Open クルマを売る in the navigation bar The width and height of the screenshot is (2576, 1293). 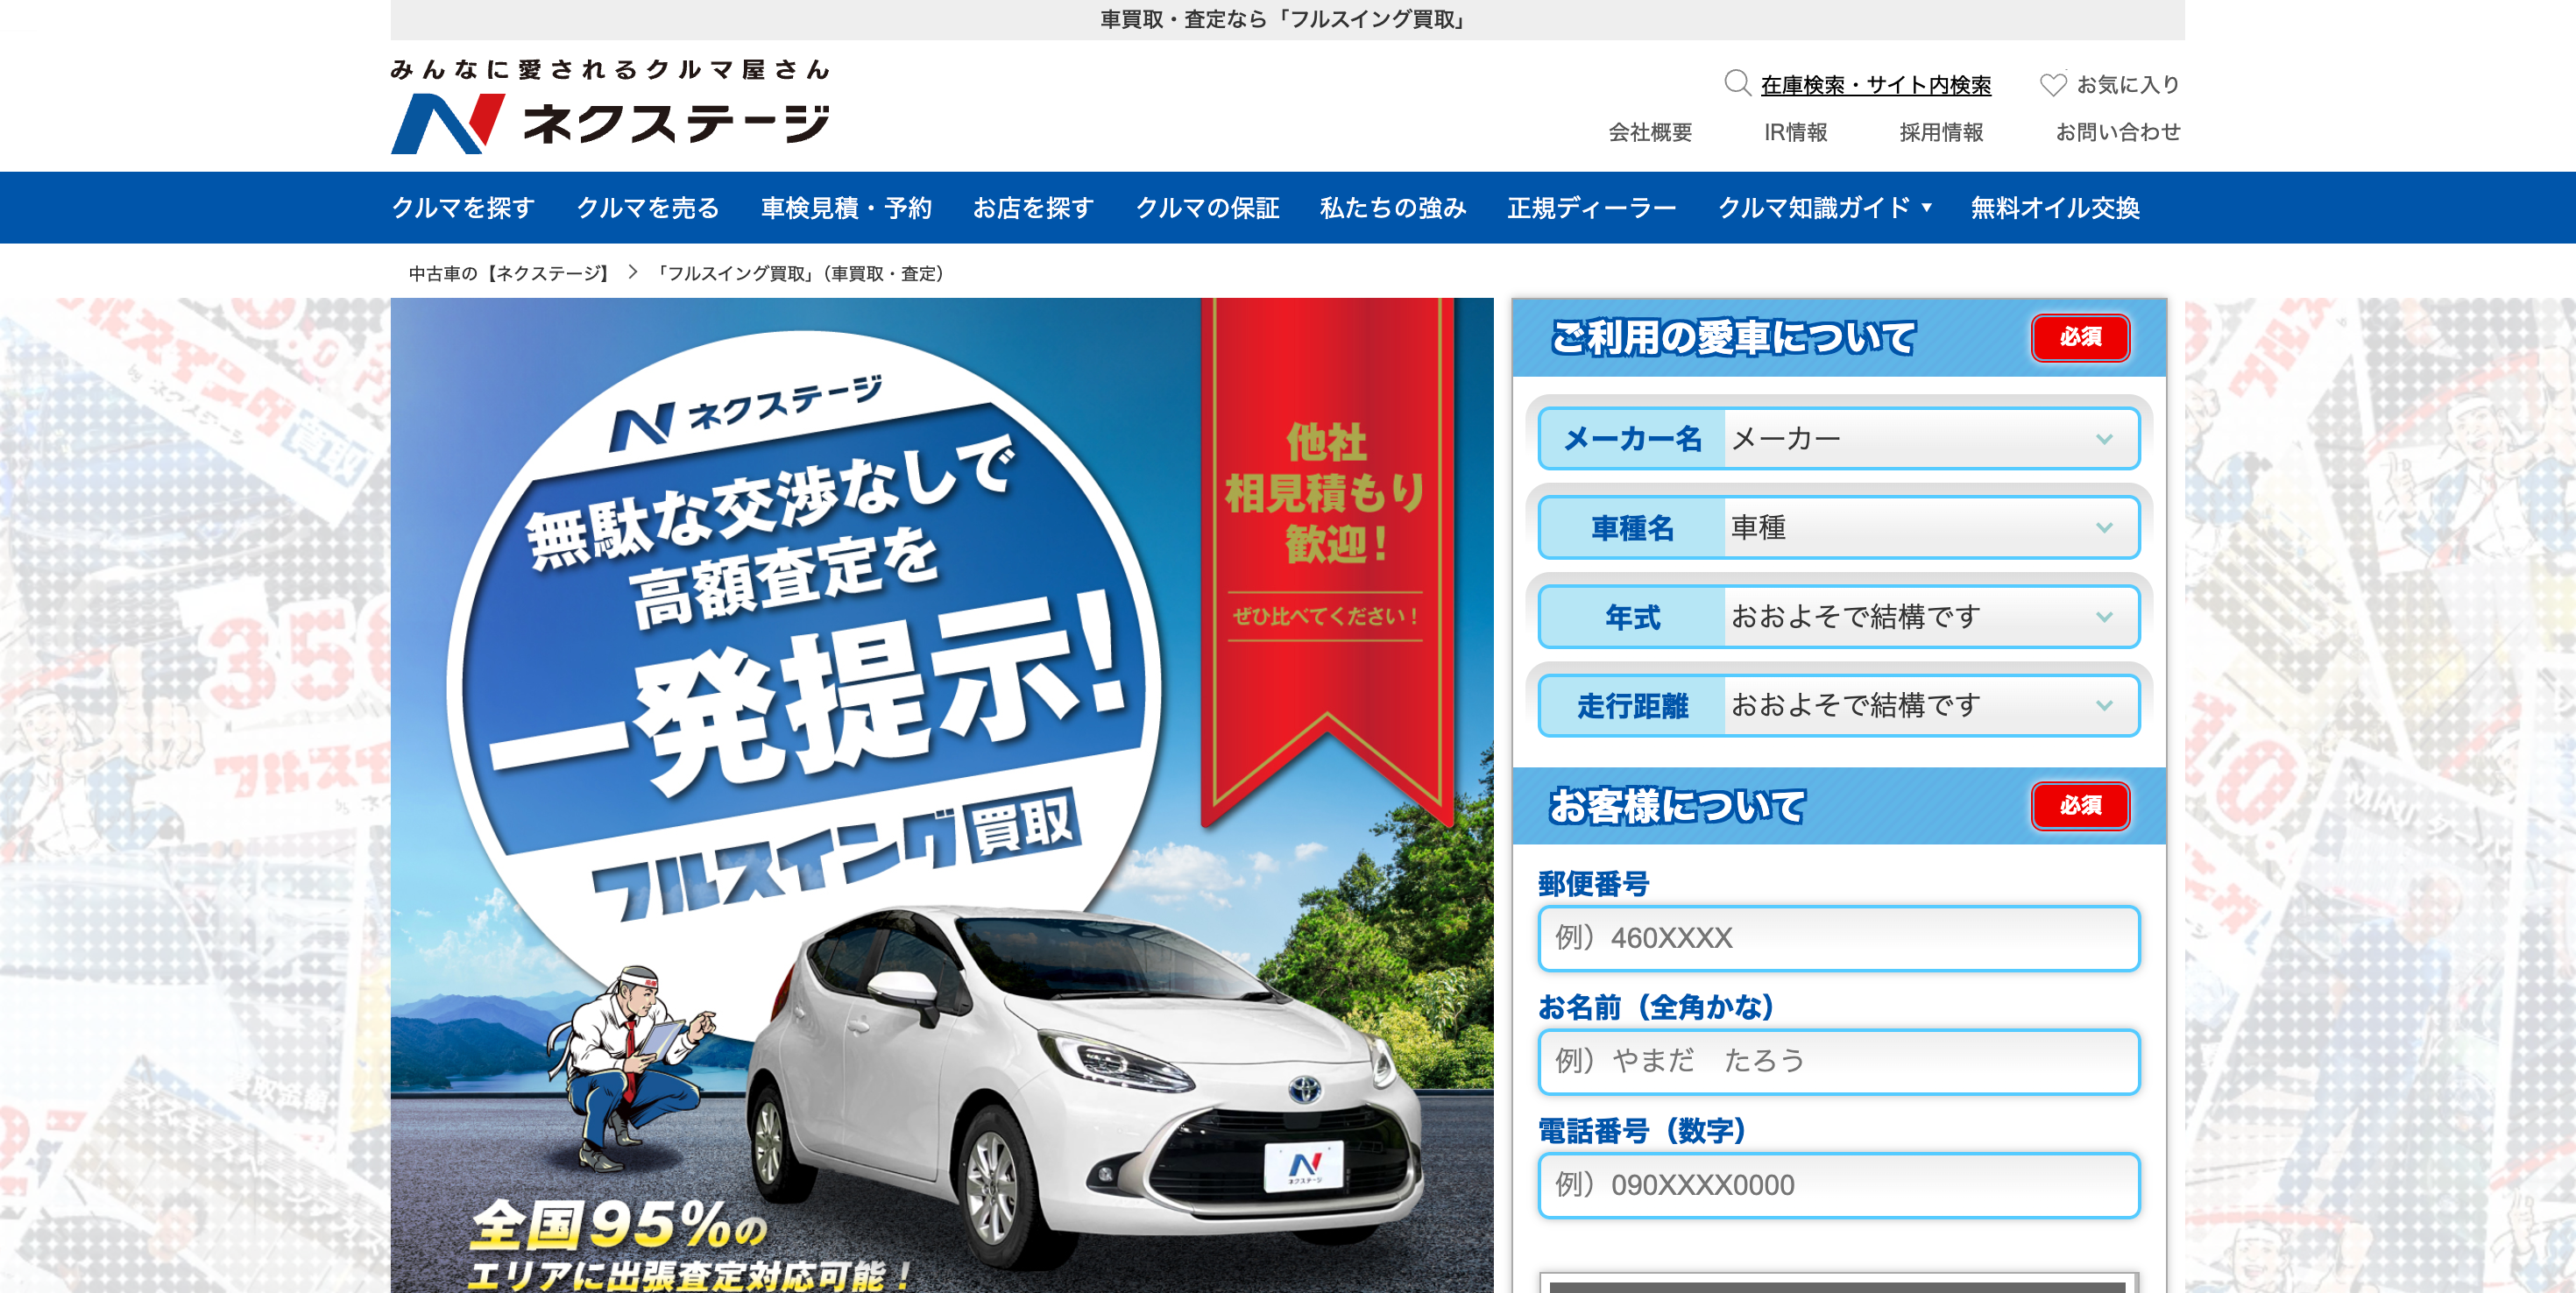pyautogui.click(x=648, y=208)
